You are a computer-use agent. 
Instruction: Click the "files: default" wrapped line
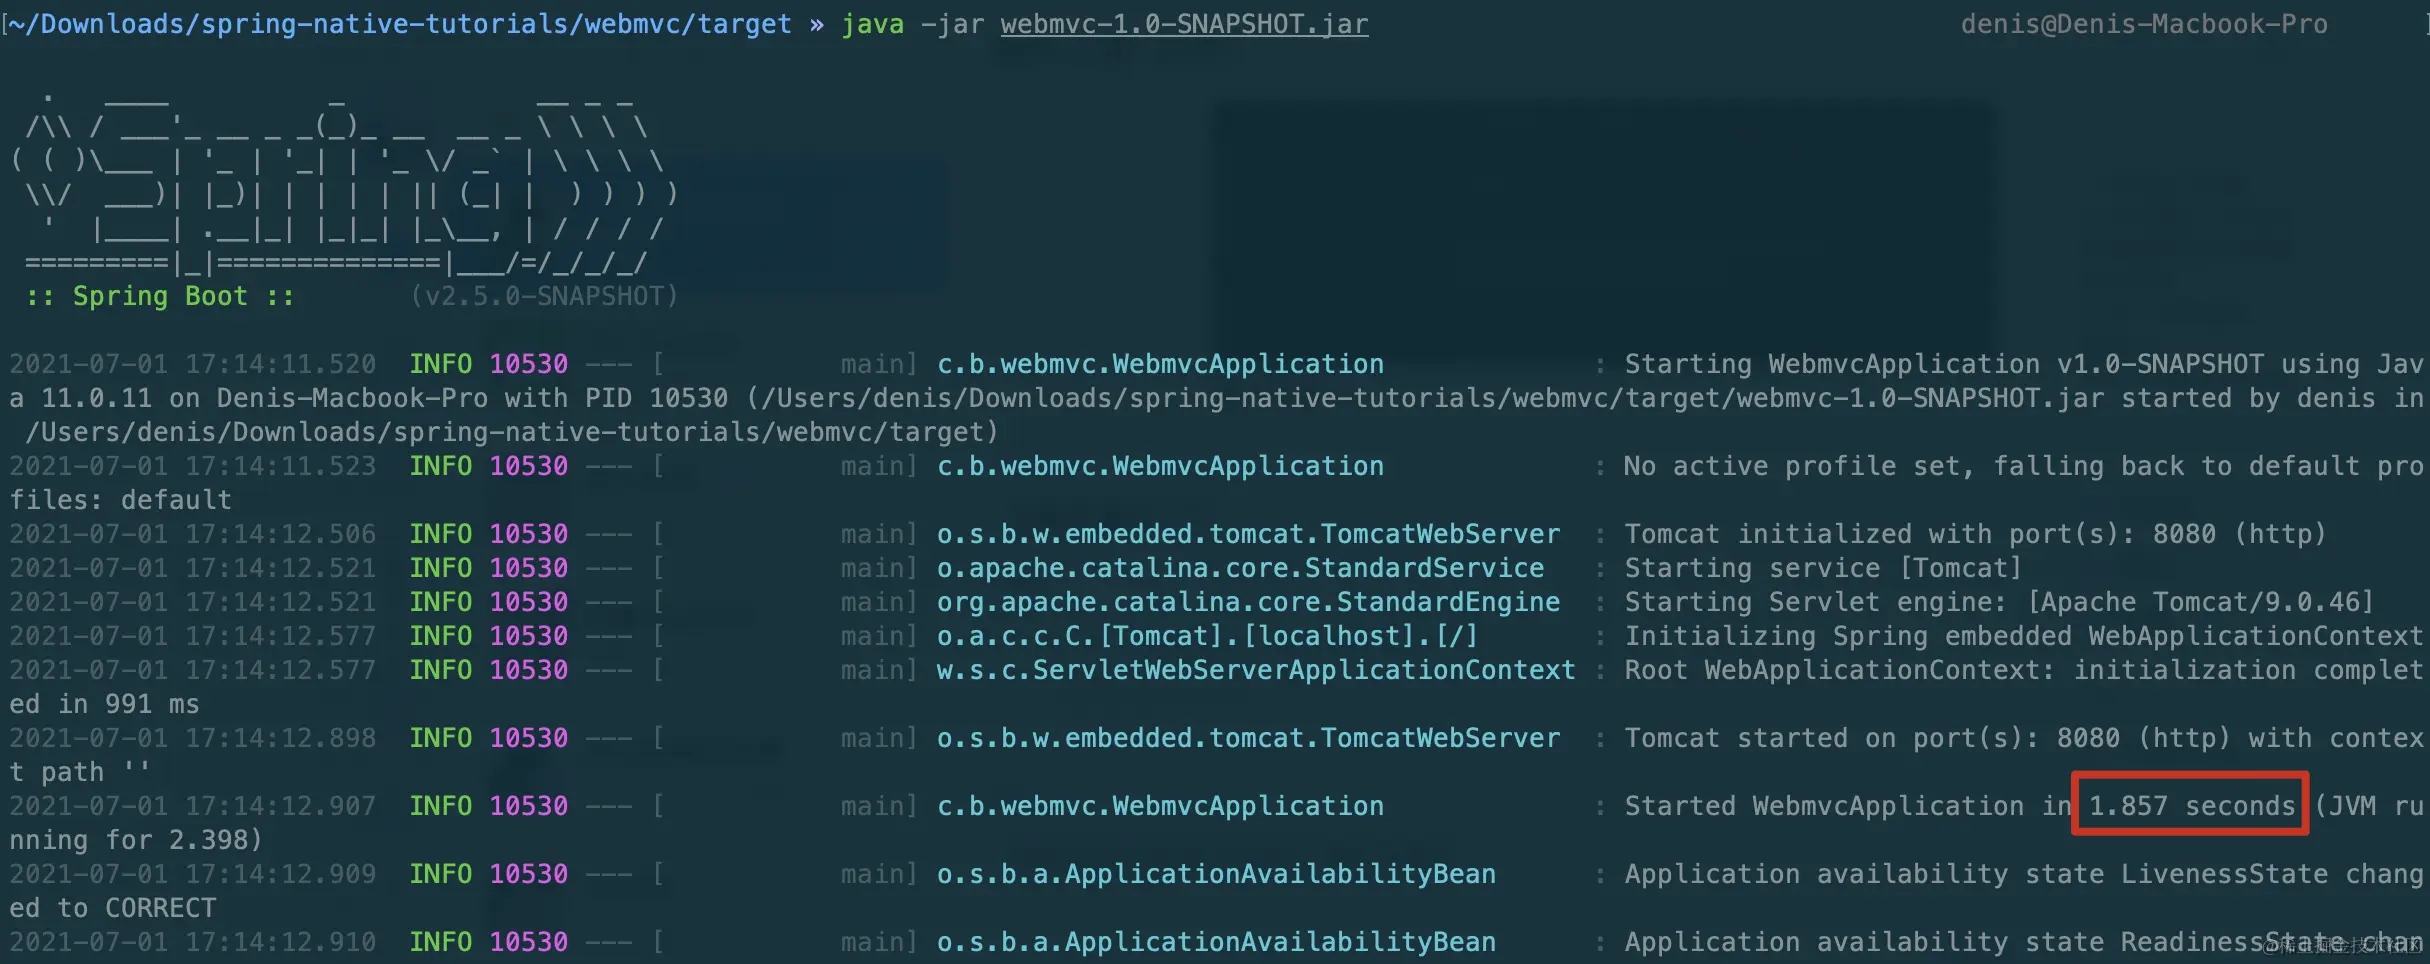click(120, 500)
